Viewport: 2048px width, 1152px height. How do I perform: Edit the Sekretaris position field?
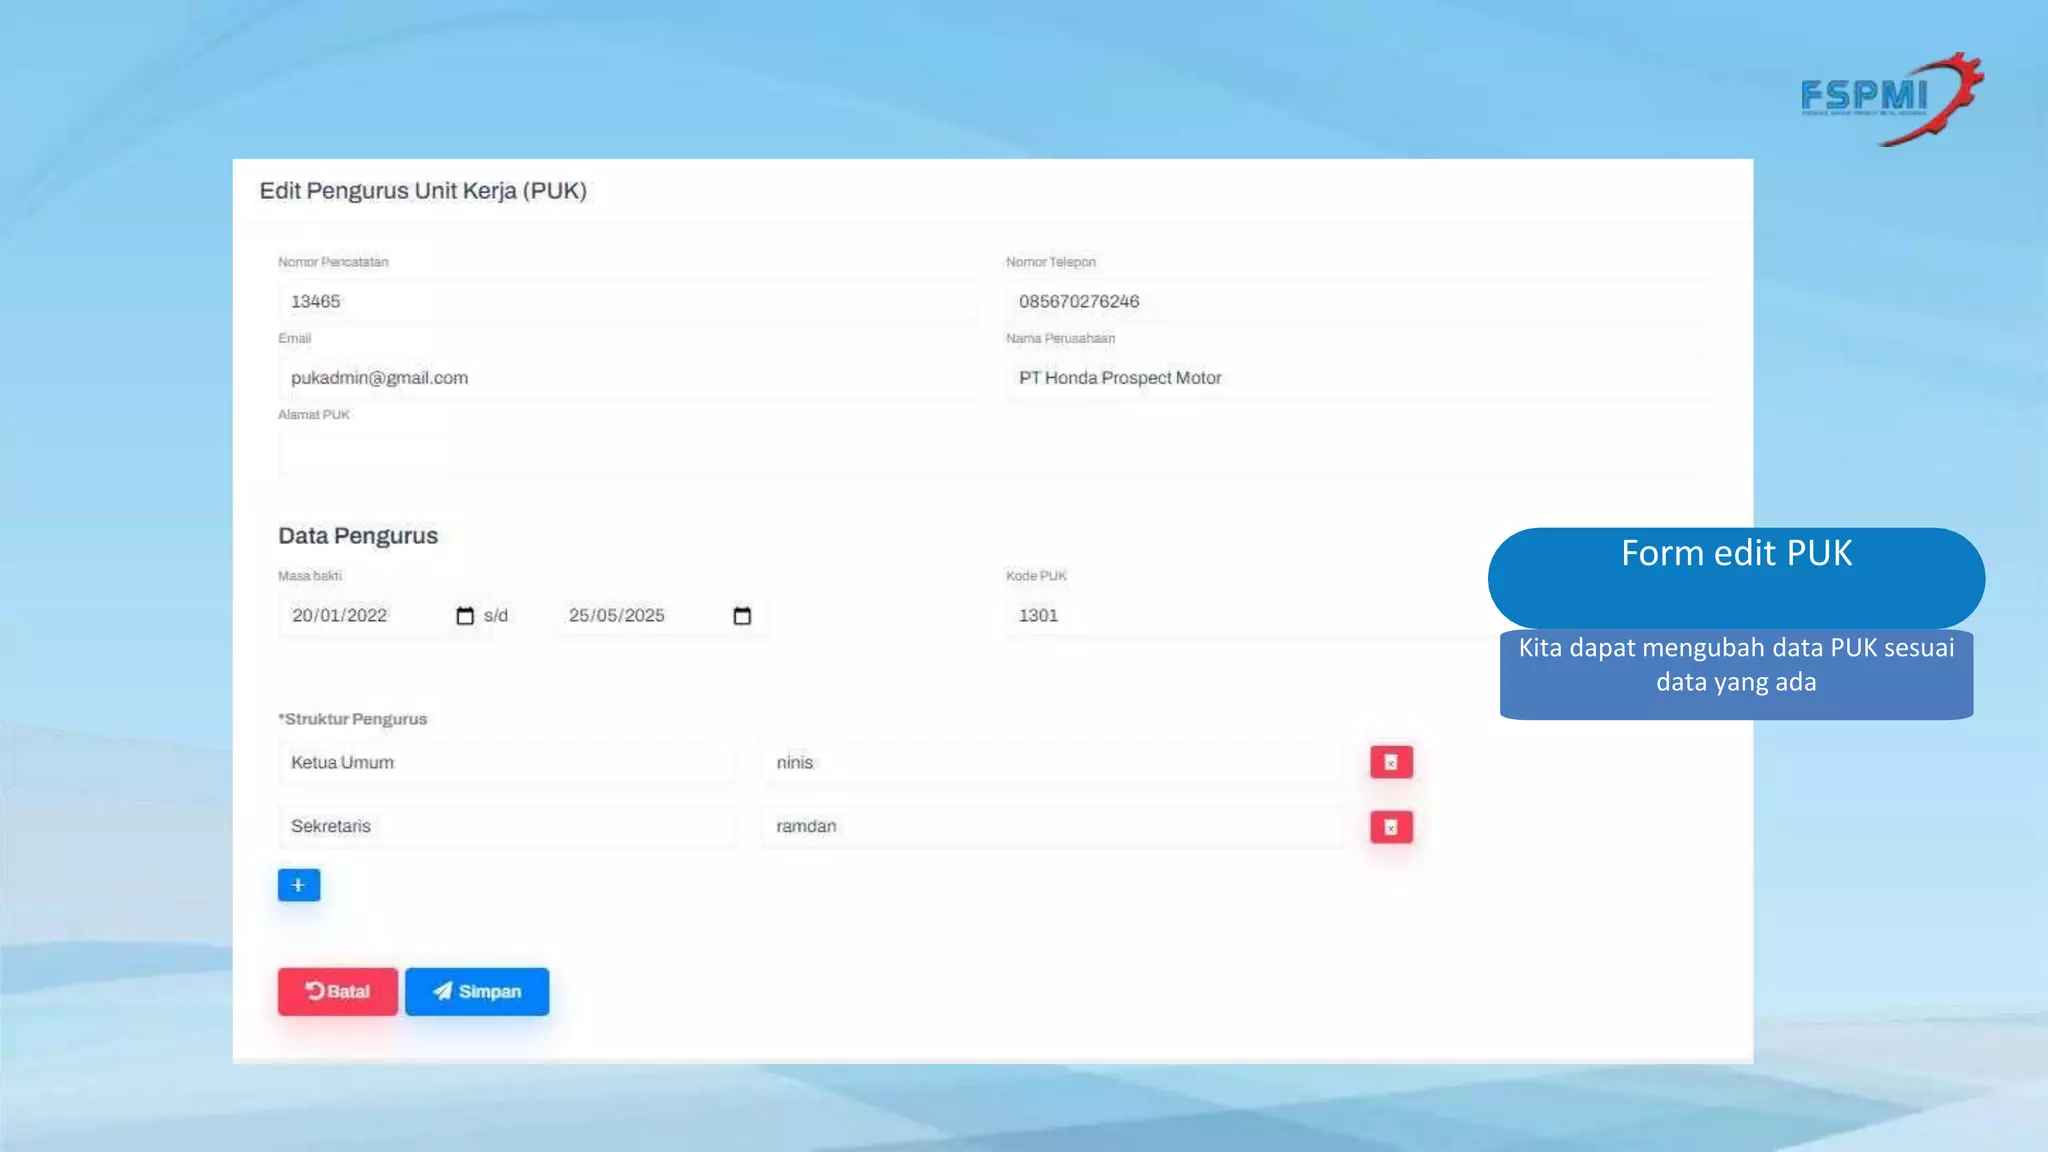click(x=506, y=827)
